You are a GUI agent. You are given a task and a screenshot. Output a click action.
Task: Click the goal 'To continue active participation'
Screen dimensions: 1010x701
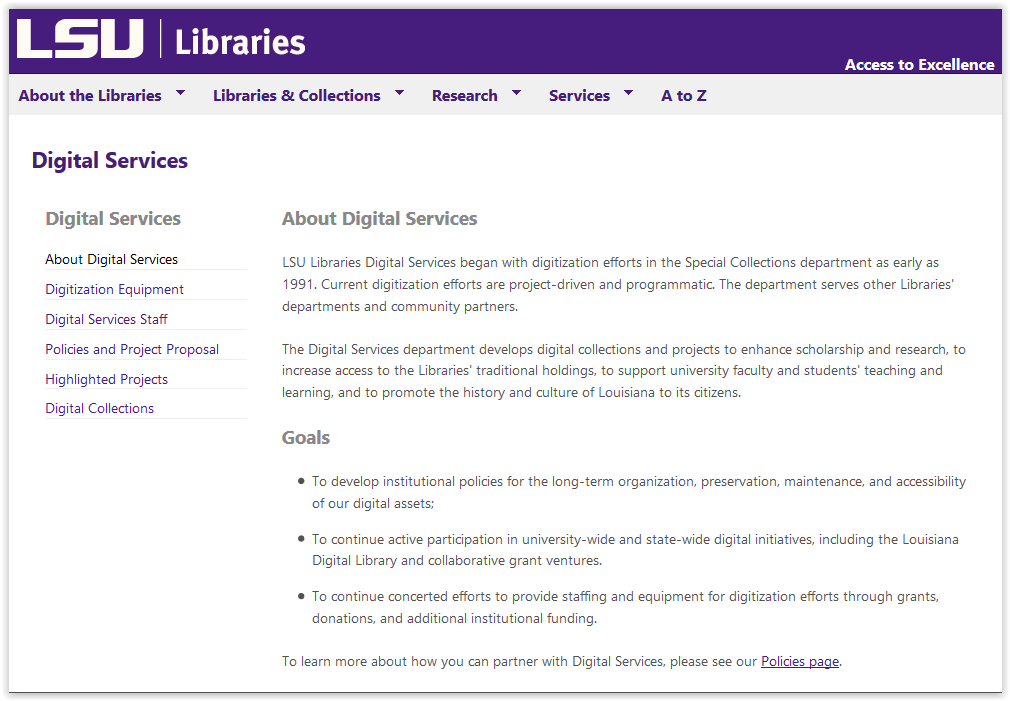[x=635, y=550]
